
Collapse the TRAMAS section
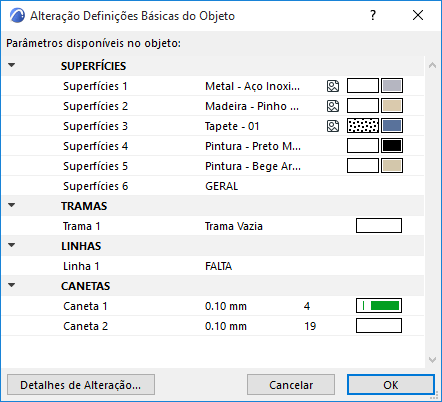(12, 205)
